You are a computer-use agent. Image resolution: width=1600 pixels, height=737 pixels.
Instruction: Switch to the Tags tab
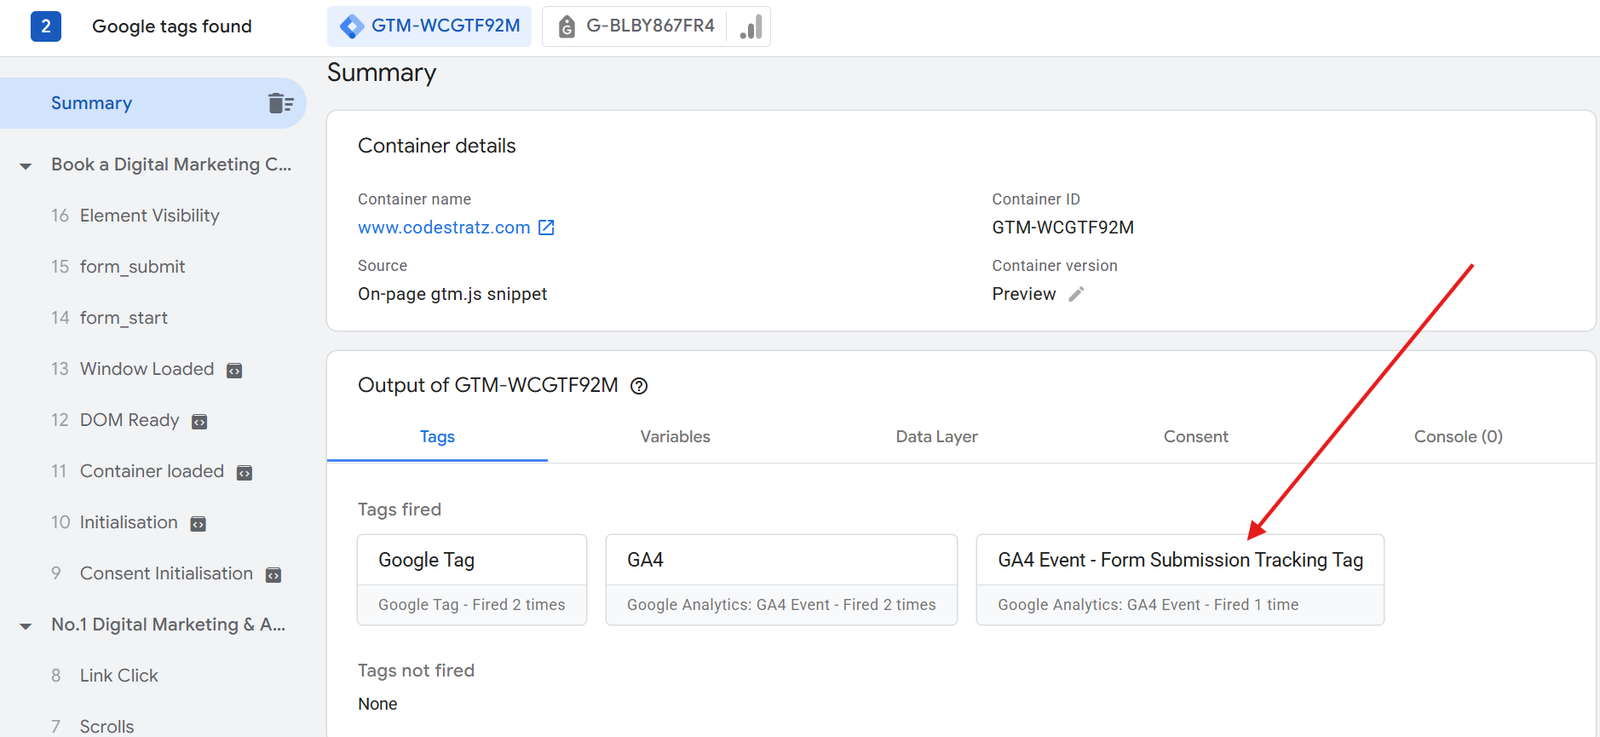(437, 437)
